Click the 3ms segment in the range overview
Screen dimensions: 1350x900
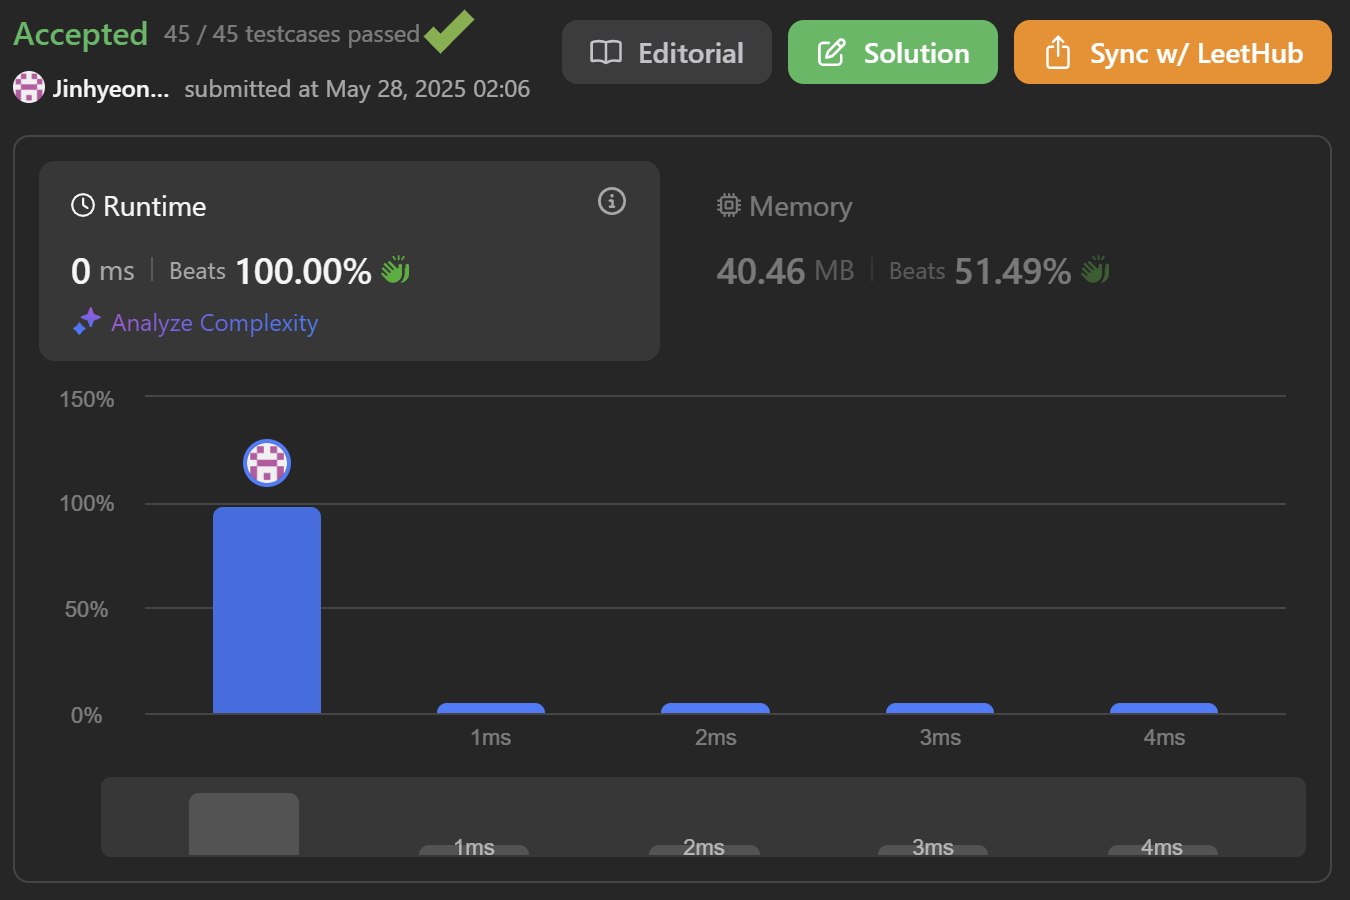coord(933,849)
